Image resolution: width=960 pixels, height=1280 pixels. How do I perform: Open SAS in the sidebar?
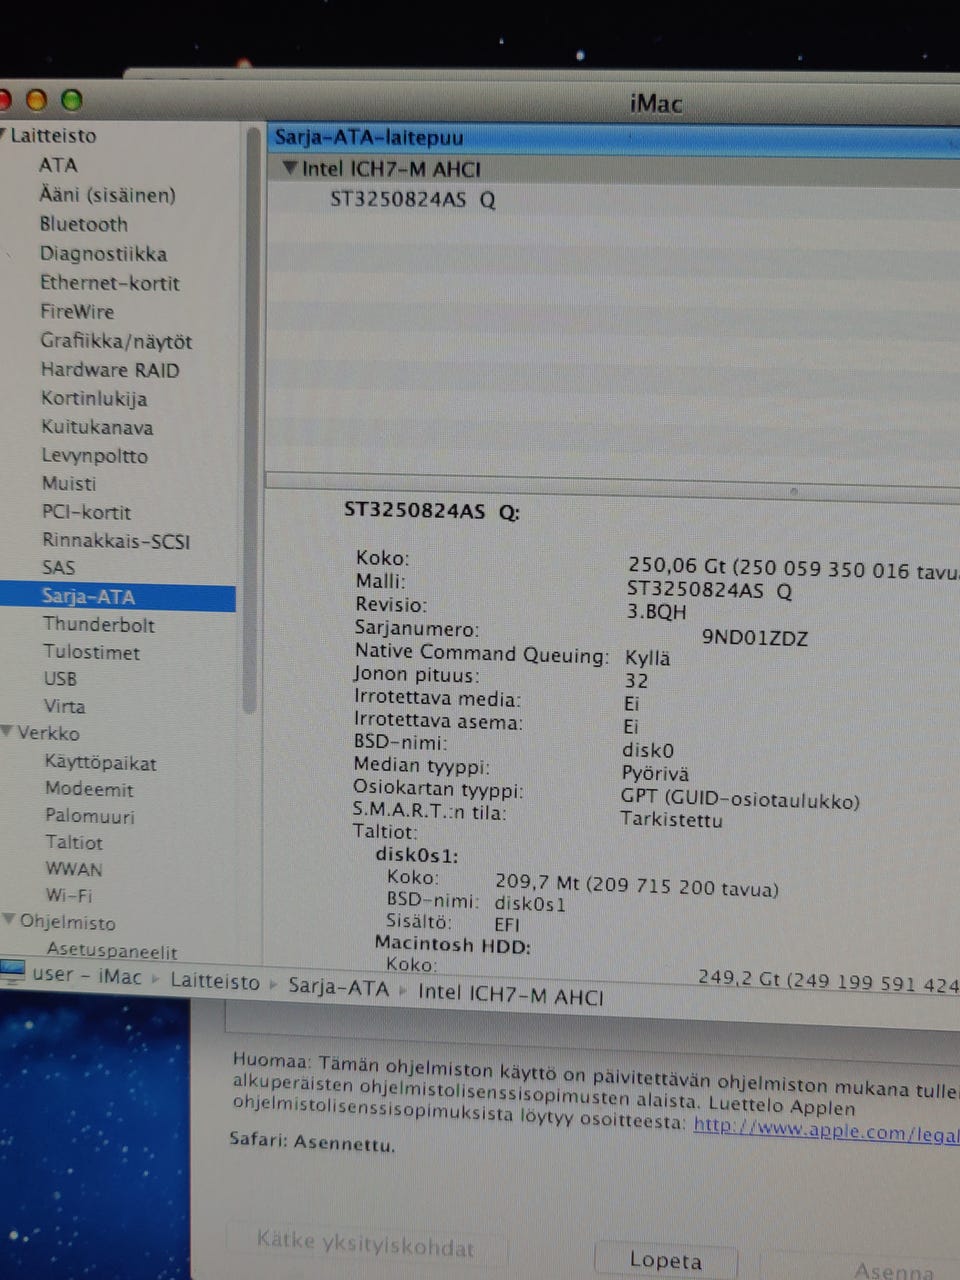click(58, 567)
